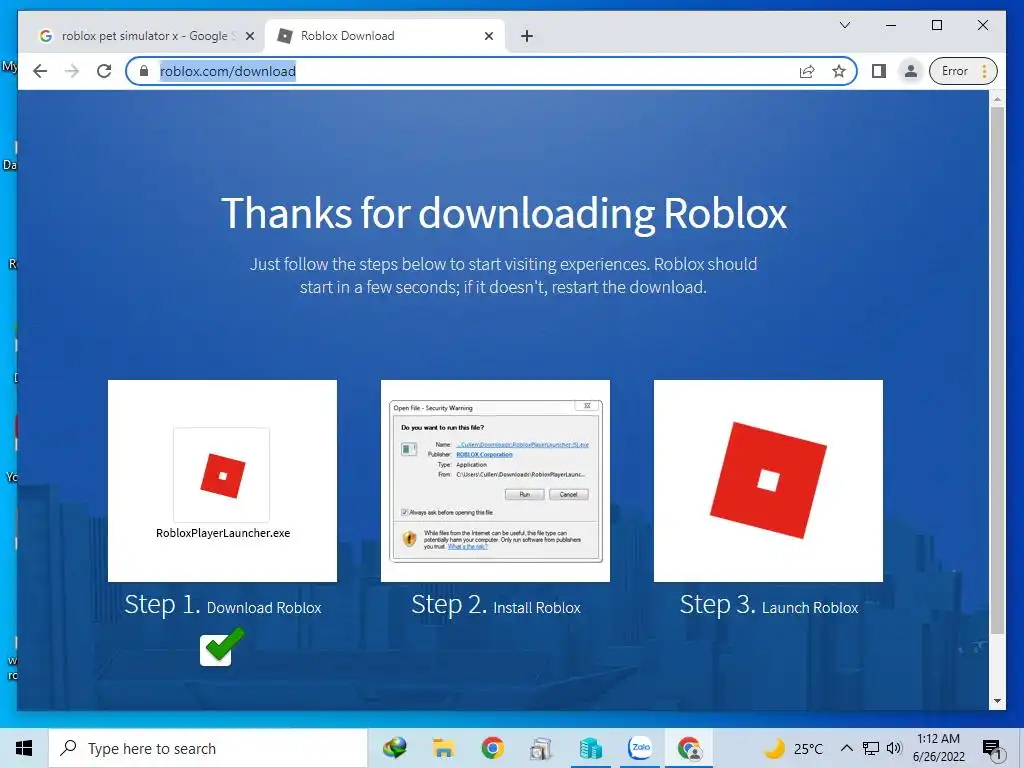Close the Roblox Download tab
Screen dimensions: 1024x768
click(x=488, y=37)
